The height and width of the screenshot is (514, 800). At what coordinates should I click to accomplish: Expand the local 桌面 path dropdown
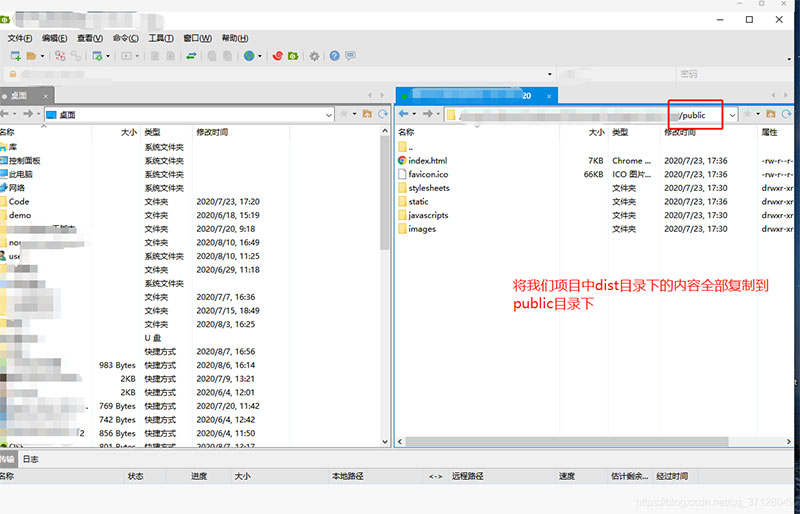(x=329, y=115)
